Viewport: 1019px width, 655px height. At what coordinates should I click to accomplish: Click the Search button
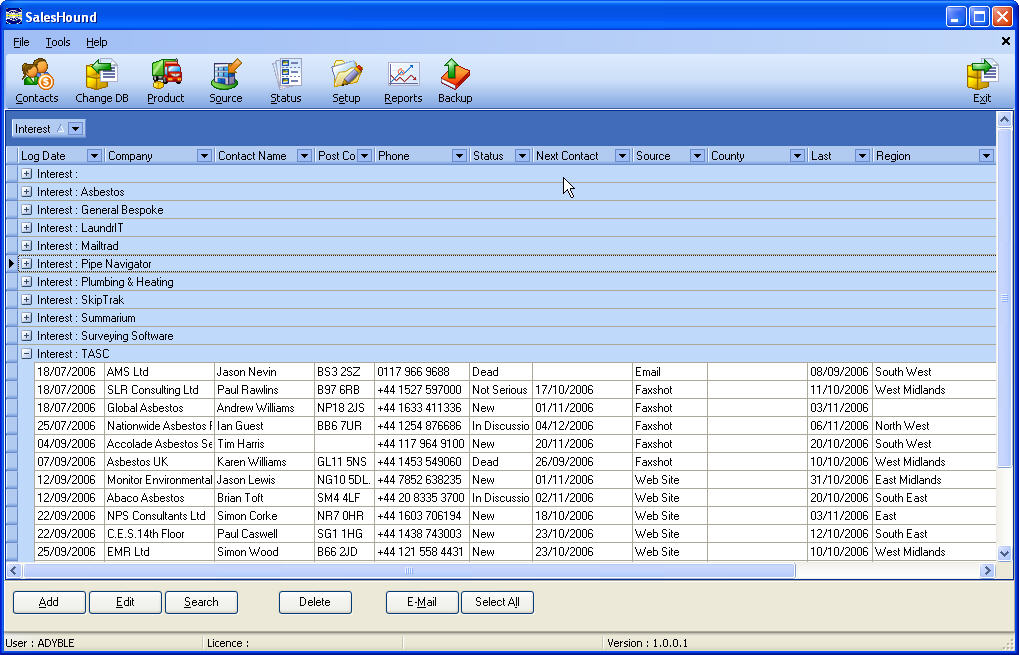[201, 602]
